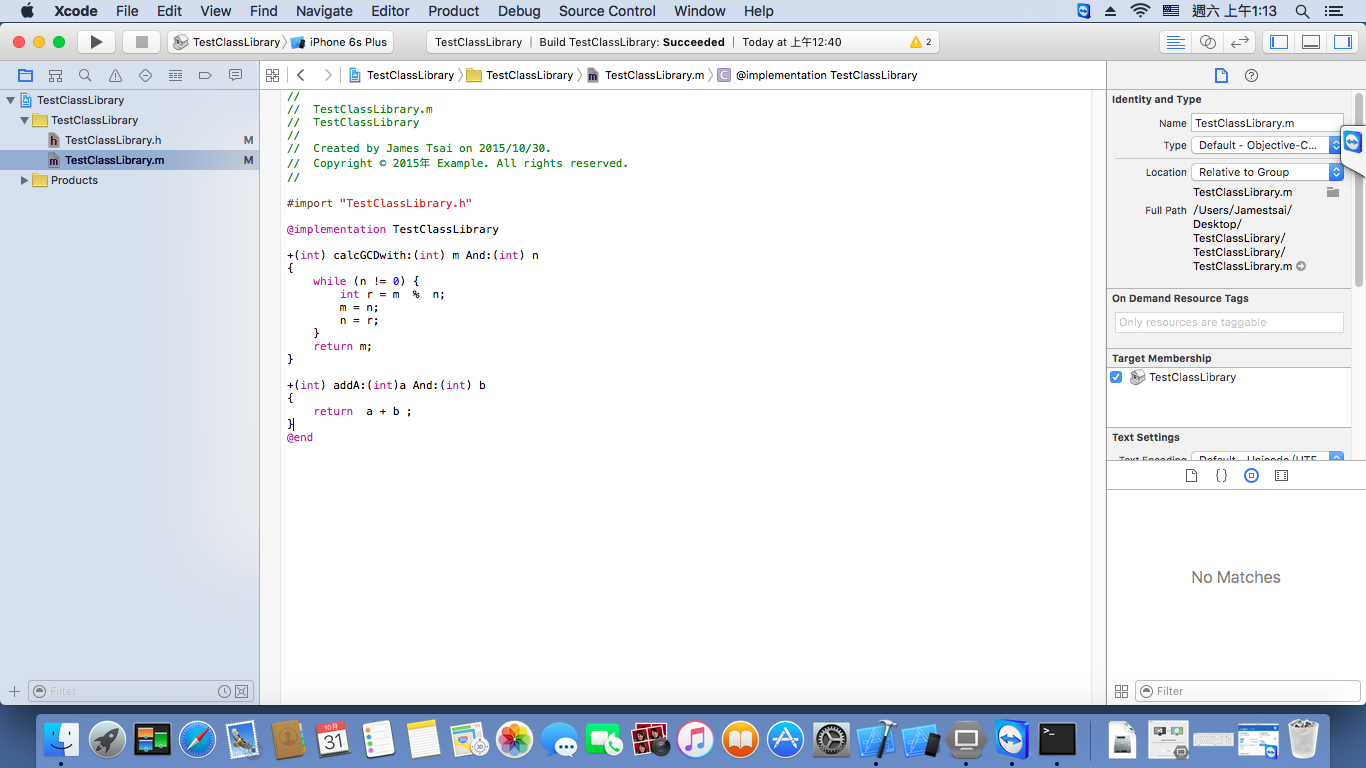Toggle recent files filter in navigator
The height and width of the screenshot is (768, 1366).
[225, 691]
